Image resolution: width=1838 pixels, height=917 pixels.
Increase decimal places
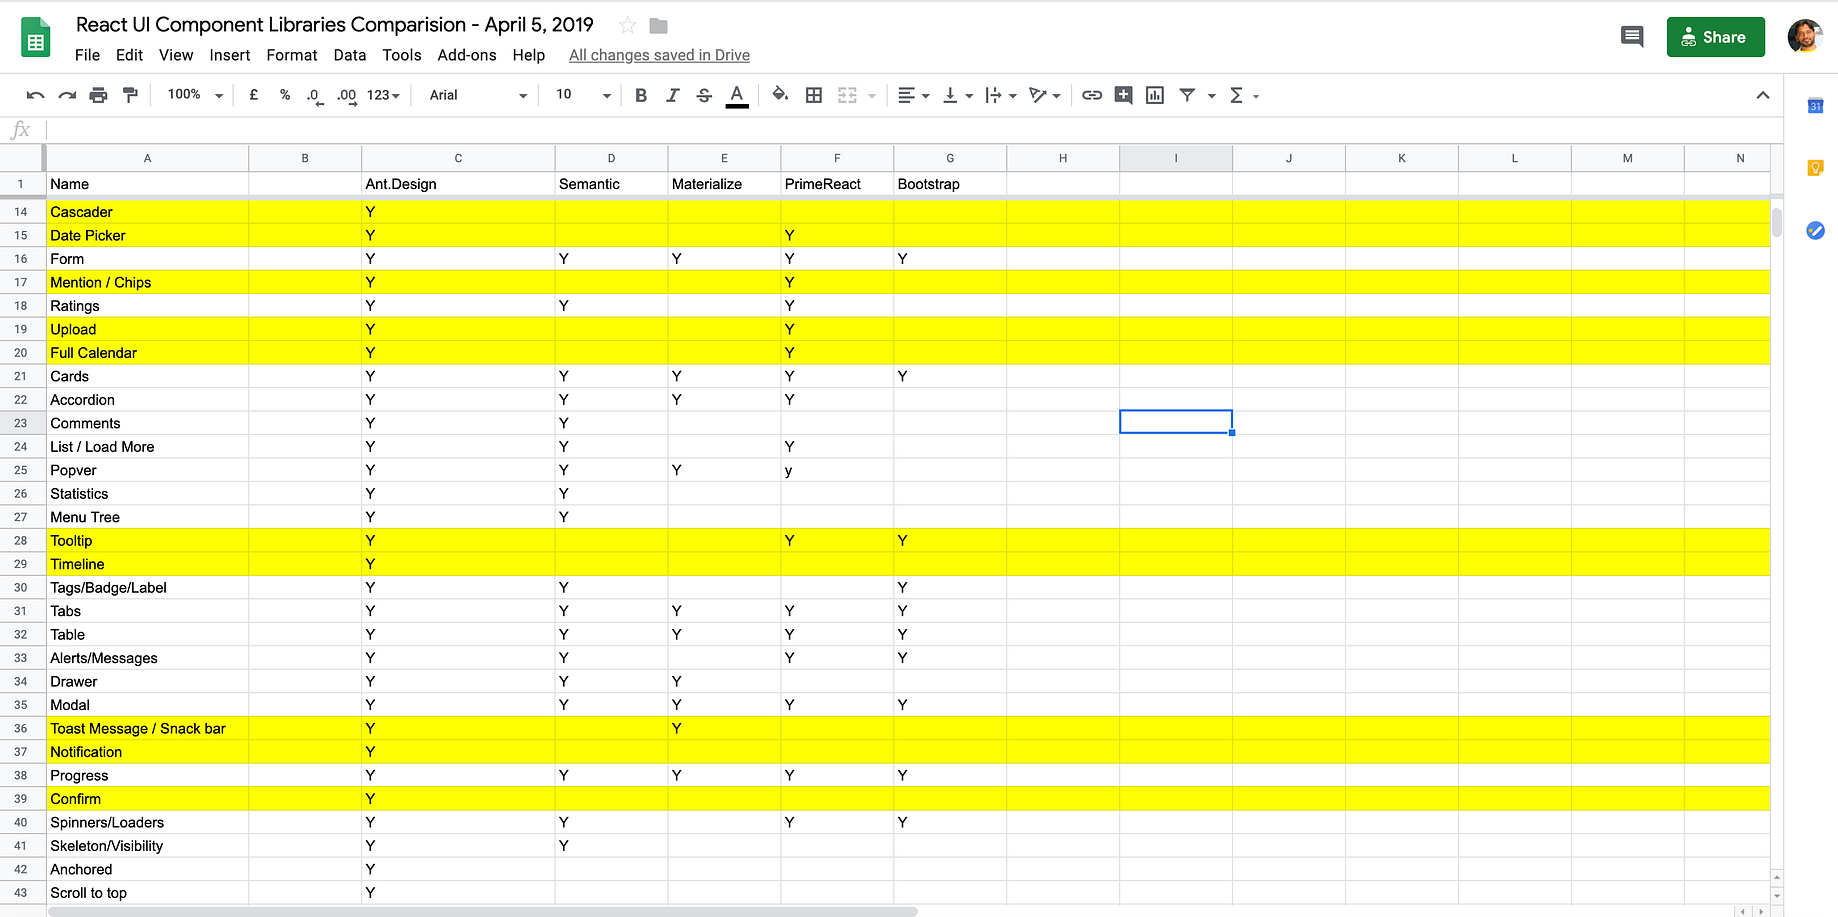(346, 95)
